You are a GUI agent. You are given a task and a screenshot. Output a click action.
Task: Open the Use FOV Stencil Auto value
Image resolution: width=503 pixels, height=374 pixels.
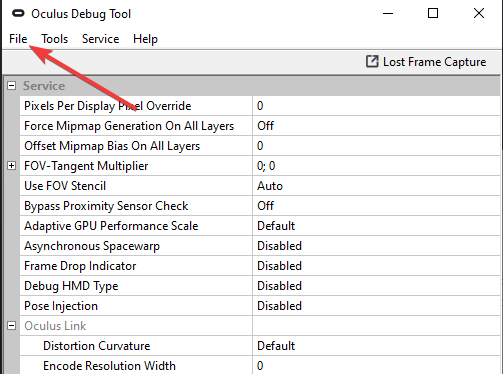coord(377,186)
